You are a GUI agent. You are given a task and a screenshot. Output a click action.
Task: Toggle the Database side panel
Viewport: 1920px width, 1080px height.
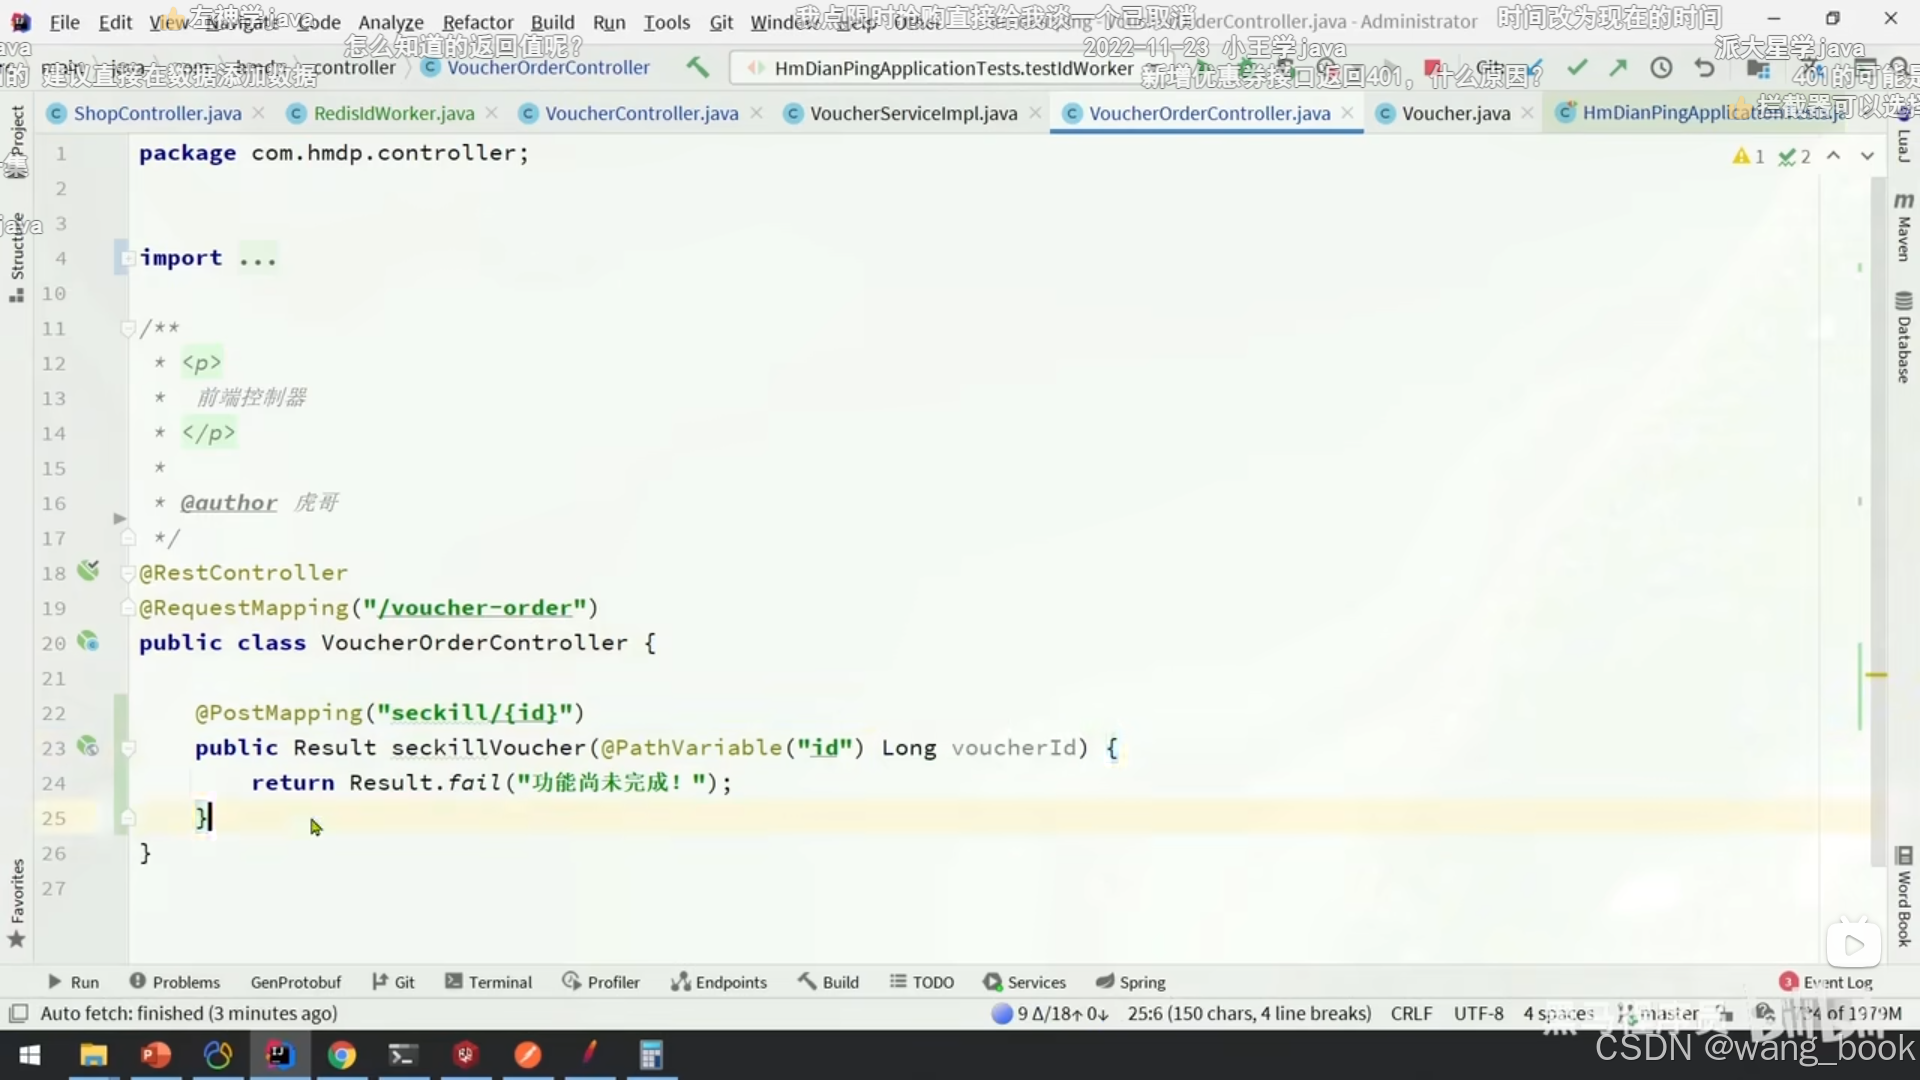tap(1903, 338)
